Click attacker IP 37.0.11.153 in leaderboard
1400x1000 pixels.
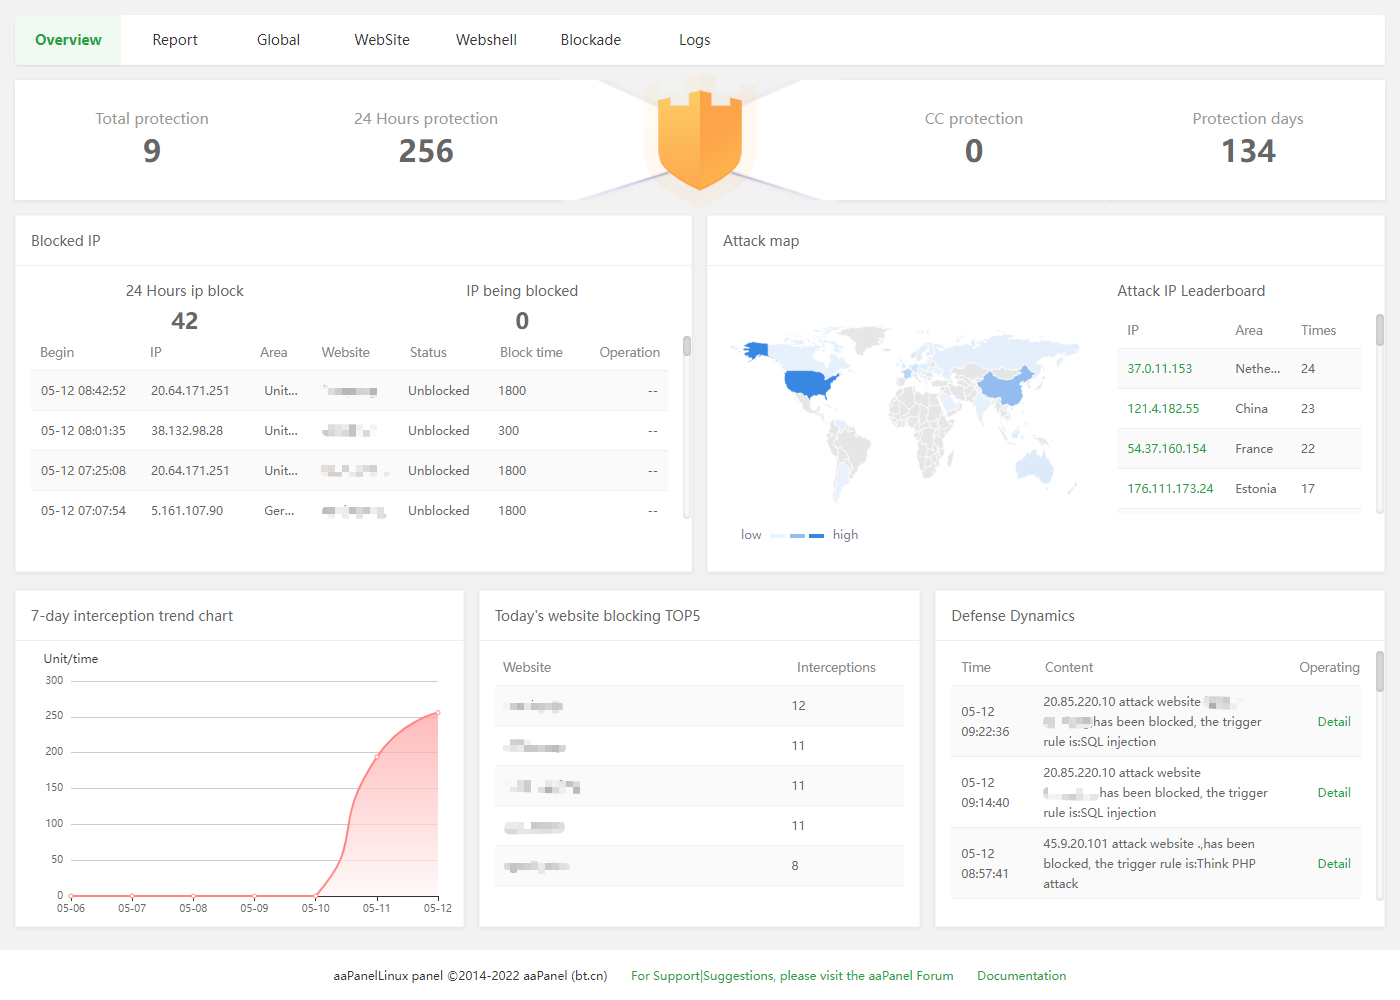point(1159,369)
